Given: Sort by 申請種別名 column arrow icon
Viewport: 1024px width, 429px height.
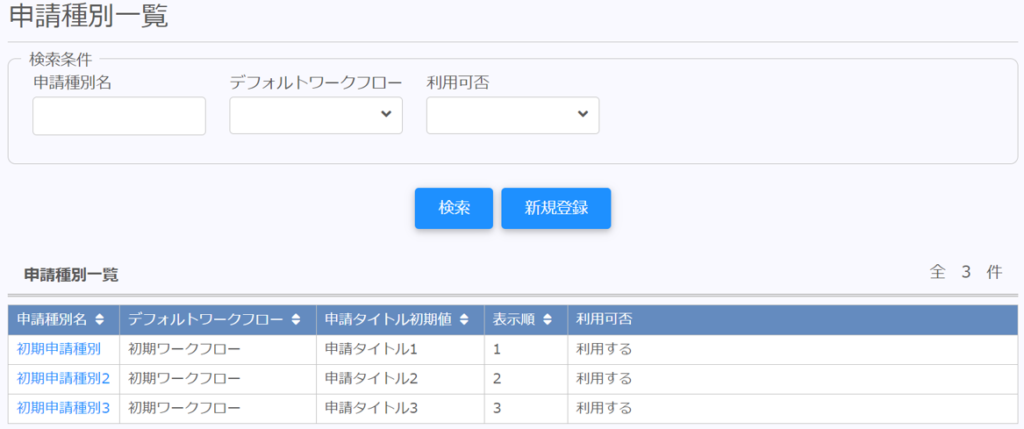Looking at the screenshot, I should tap(99, 320).
